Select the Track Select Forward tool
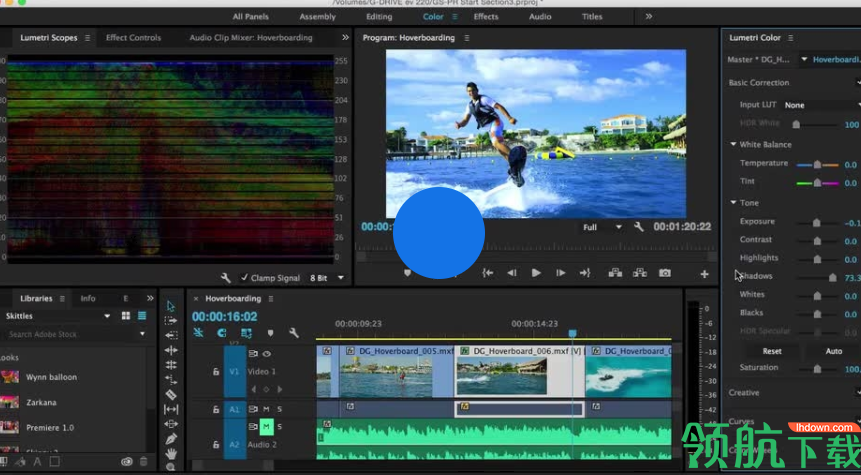 (x=171, y=321)
